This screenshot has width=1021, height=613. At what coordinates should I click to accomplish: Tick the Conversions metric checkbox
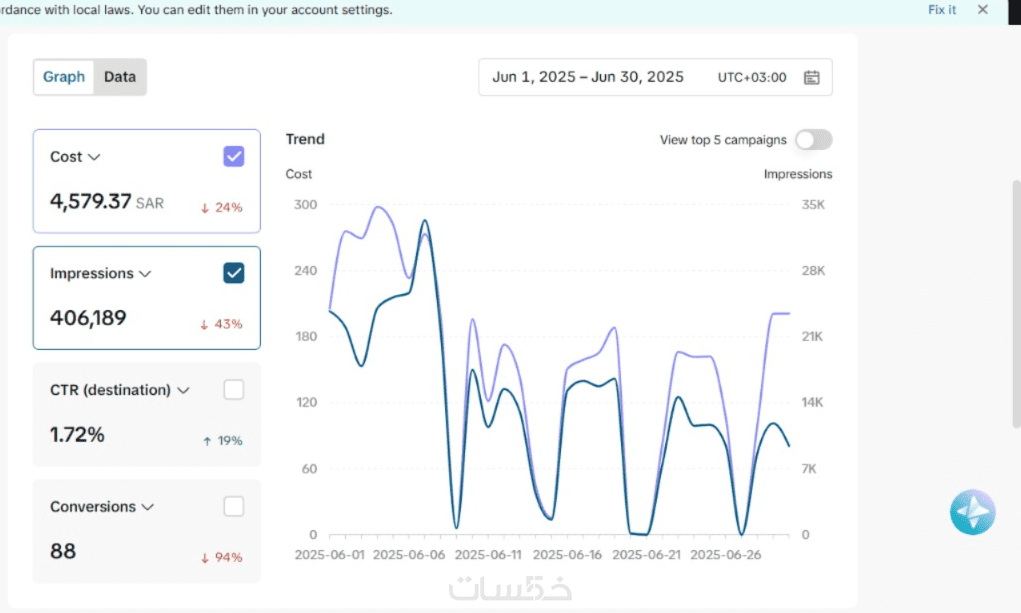233,507
